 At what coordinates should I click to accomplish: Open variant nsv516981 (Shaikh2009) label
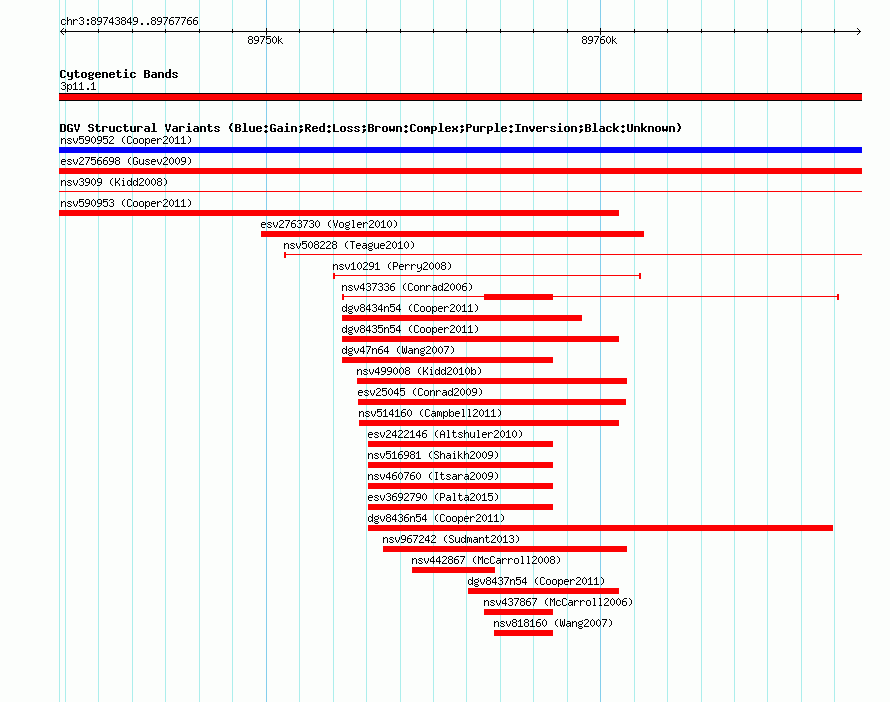click(433, 455)
